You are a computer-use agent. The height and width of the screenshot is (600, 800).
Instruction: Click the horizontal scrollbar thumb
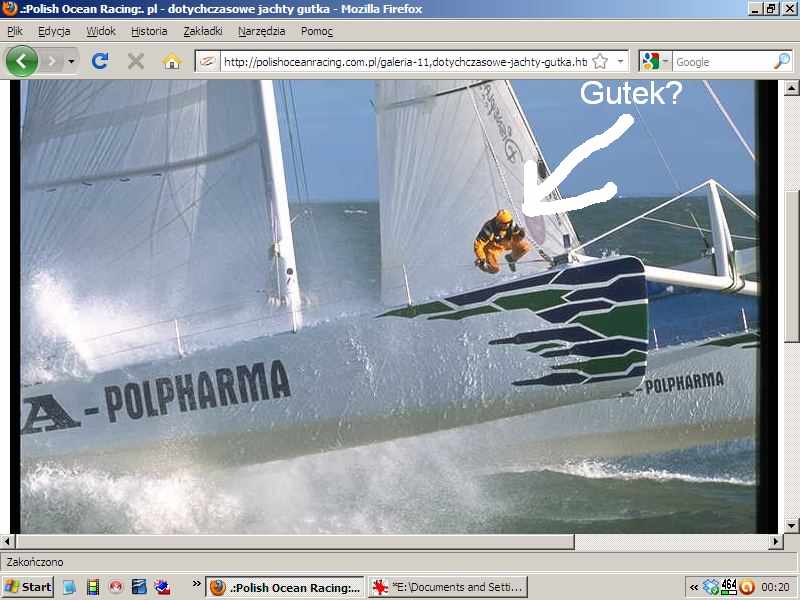point(295,541)
